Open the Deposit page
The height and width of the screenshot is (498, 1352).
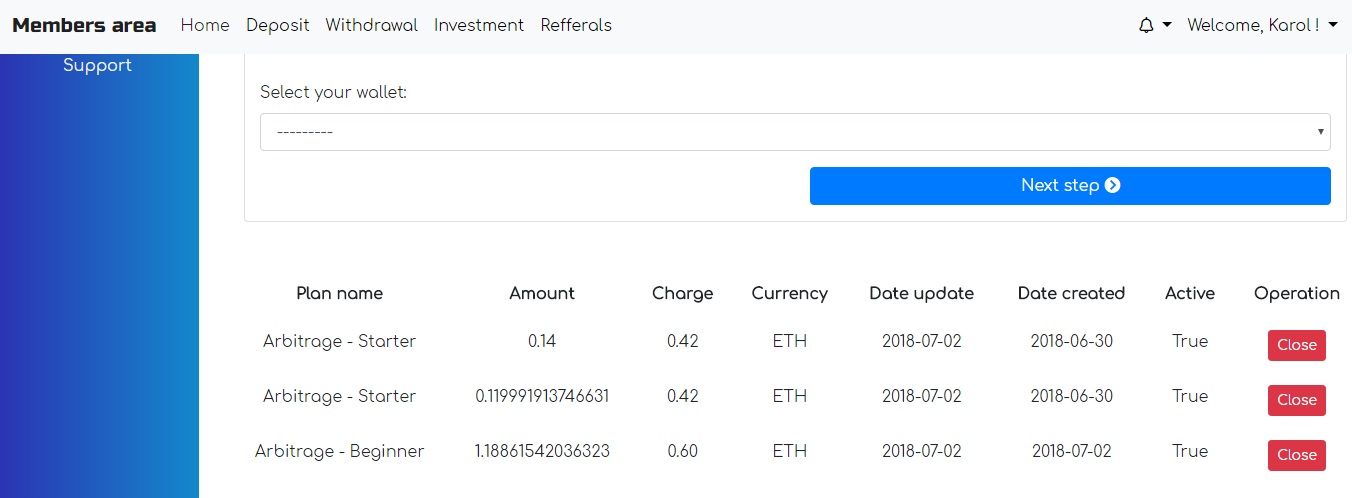[x=278, y=25]
